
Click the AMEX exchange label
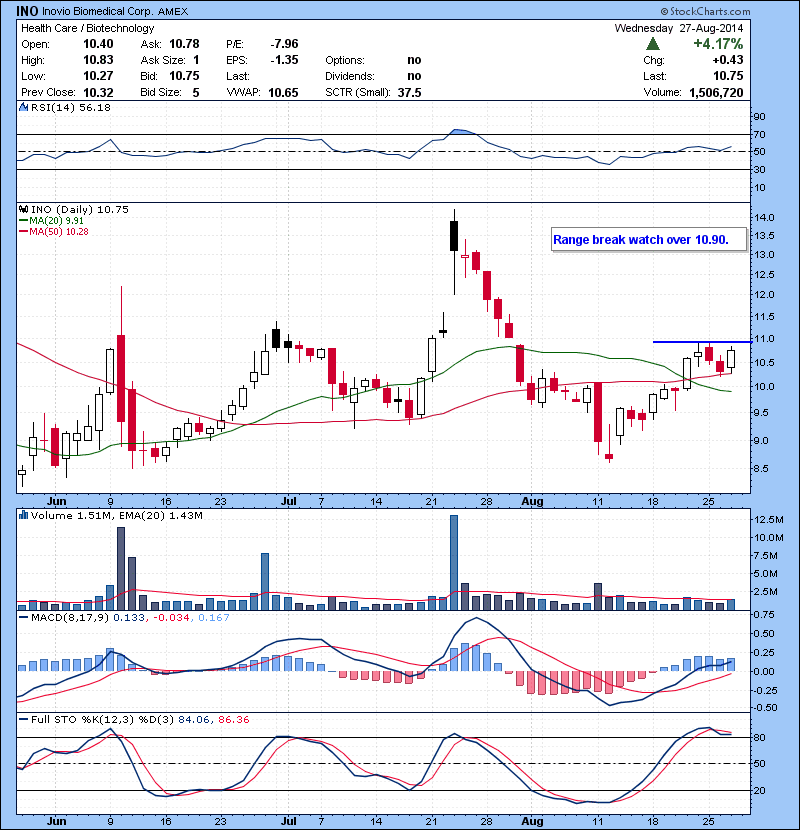point(173,11)
